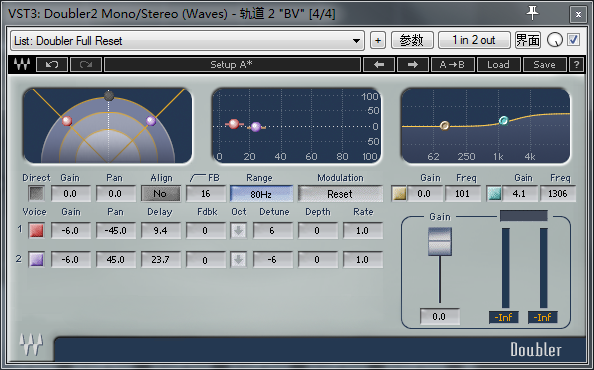Reset the right meter -Inf peak readout
This screenshot has width=594, height=370.
(x=543, y=317)
